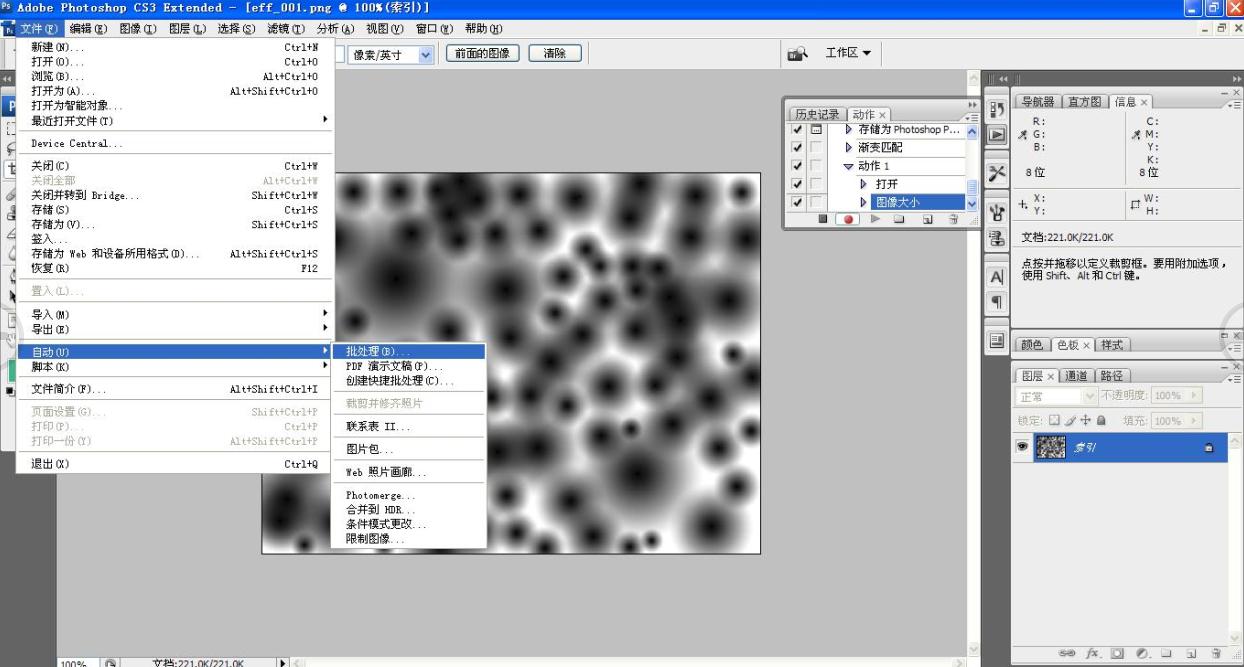Toggle dialog box for 存储为 Photoshop action
Viewport: 1244px width, 667px height.
pos(816,130)
